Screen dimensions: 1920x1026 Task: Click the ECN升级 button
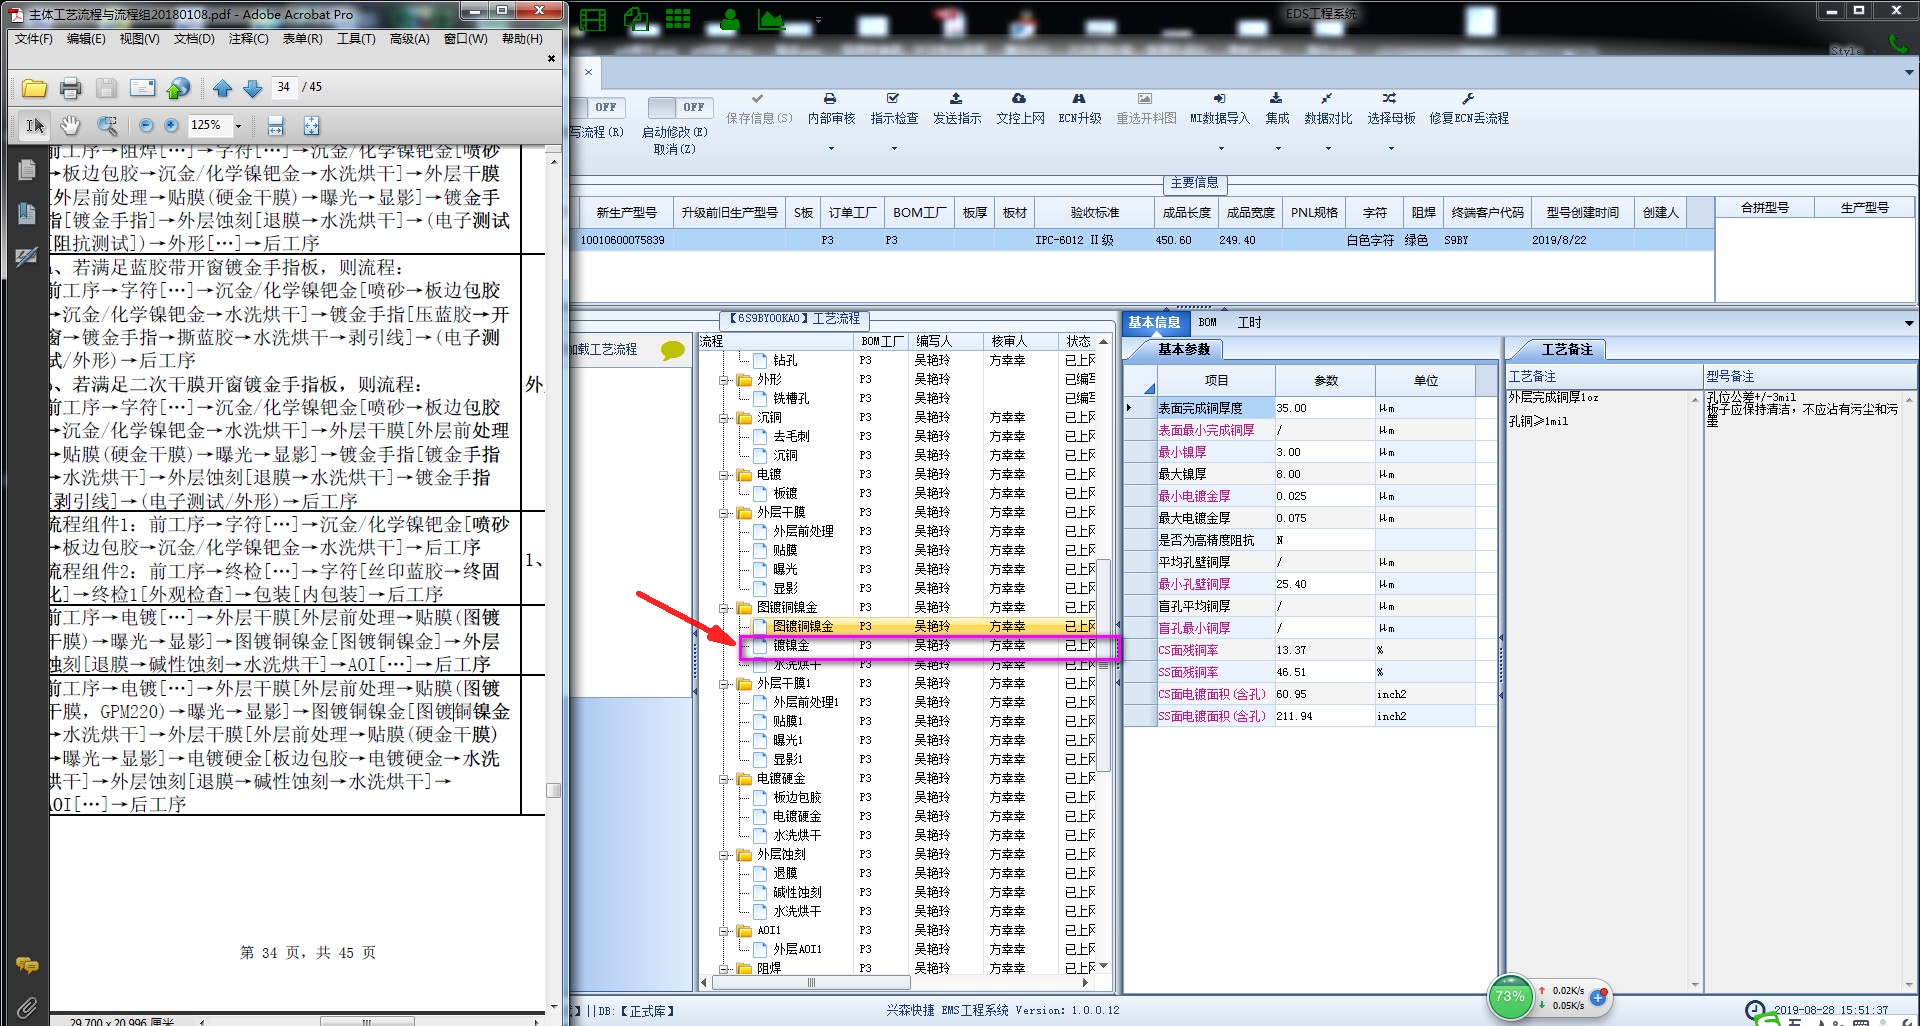pyautogui.click(x=1080, y=109)
